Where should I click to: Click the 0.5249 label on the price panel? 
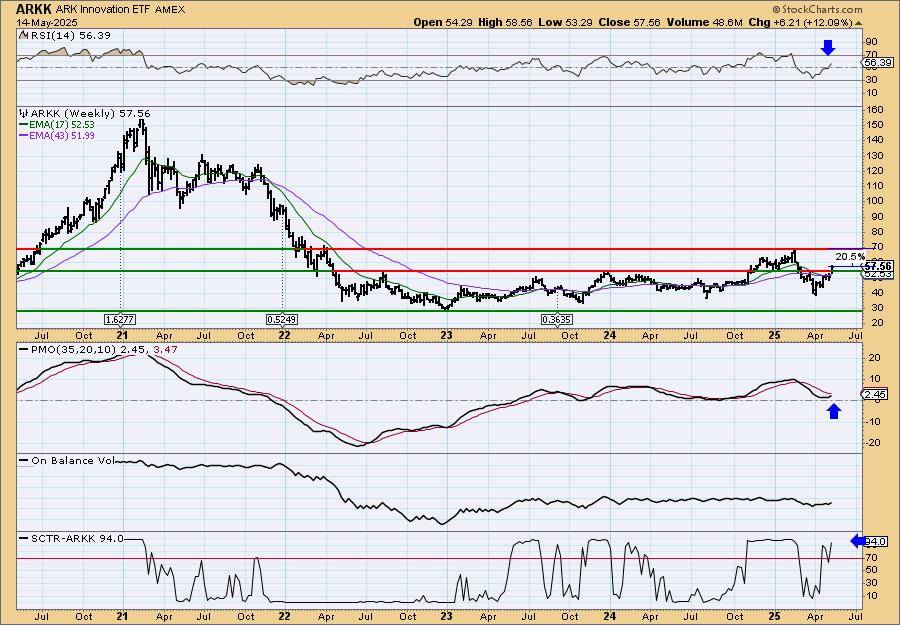282,319
